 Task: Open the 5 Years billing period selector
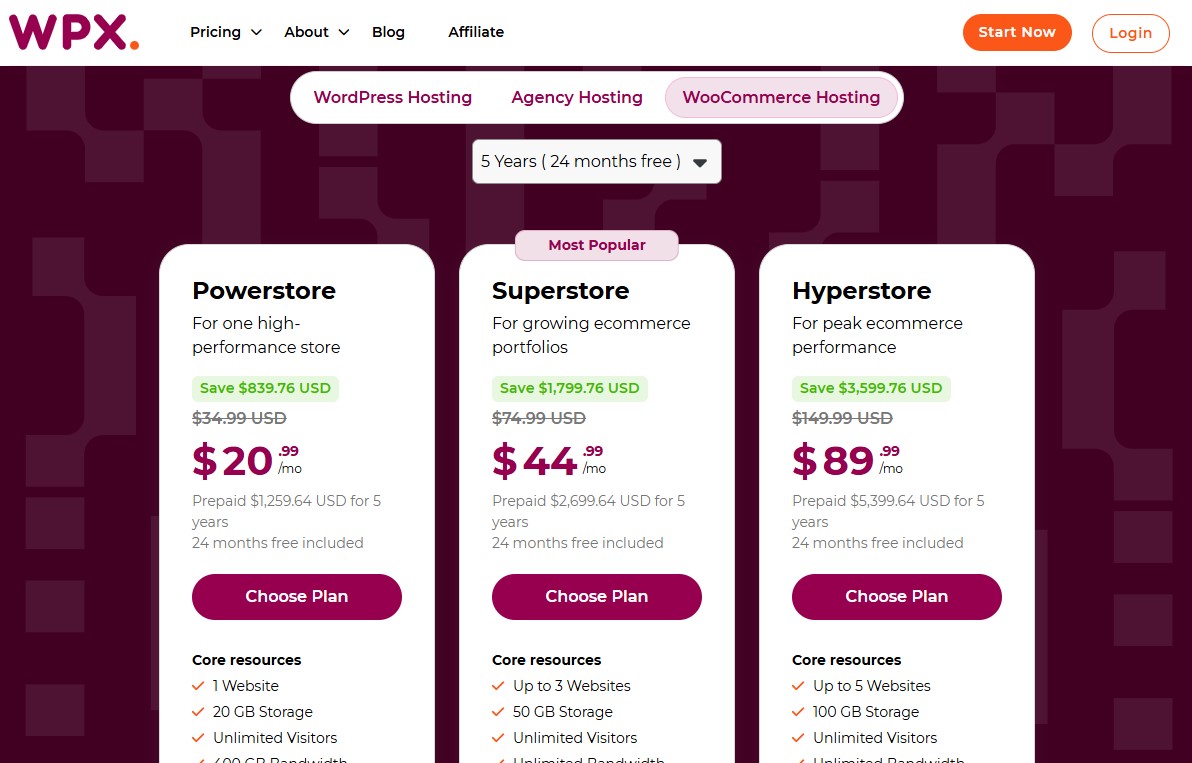click(x=596, y=161)
